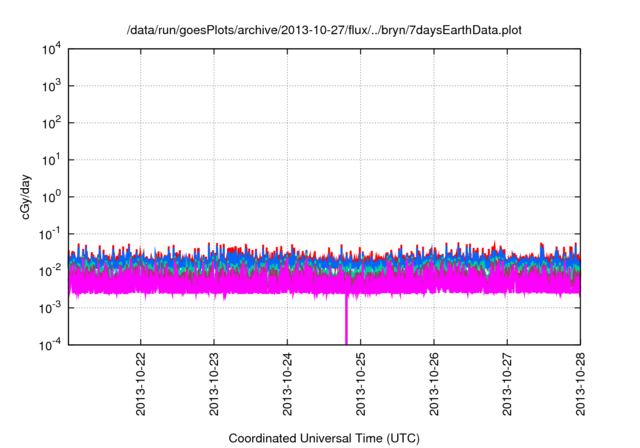Click the 2013-10-28 date tick label

coord(580,384)
